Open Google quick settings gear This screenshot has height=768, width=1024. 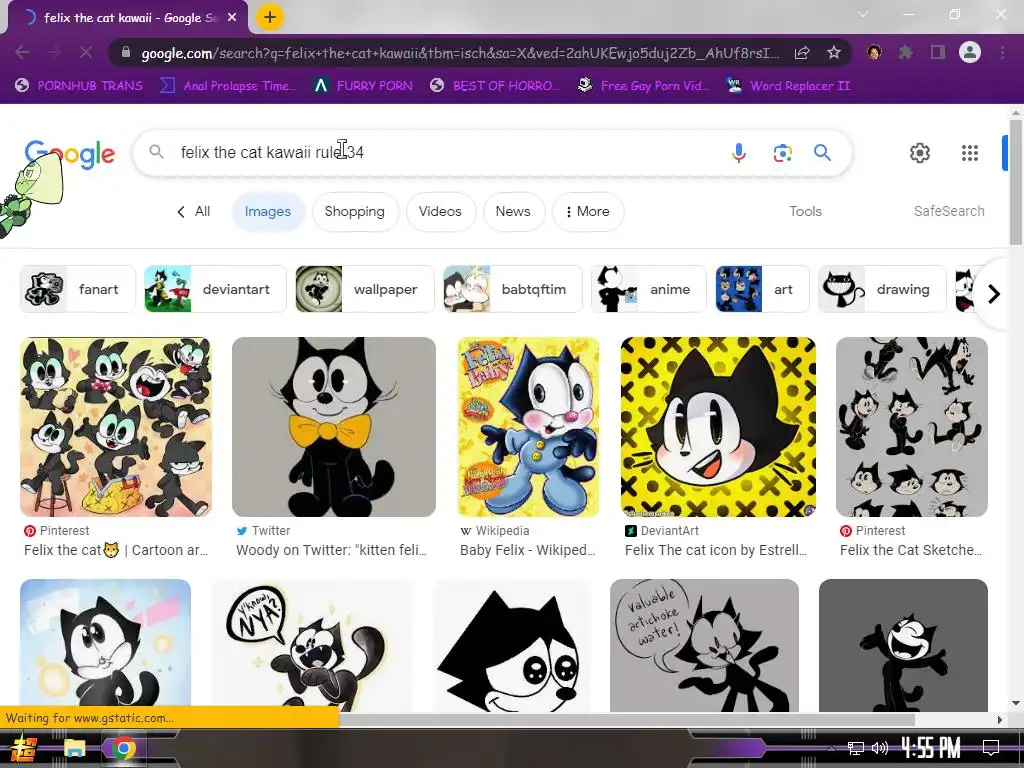(920, 153)
